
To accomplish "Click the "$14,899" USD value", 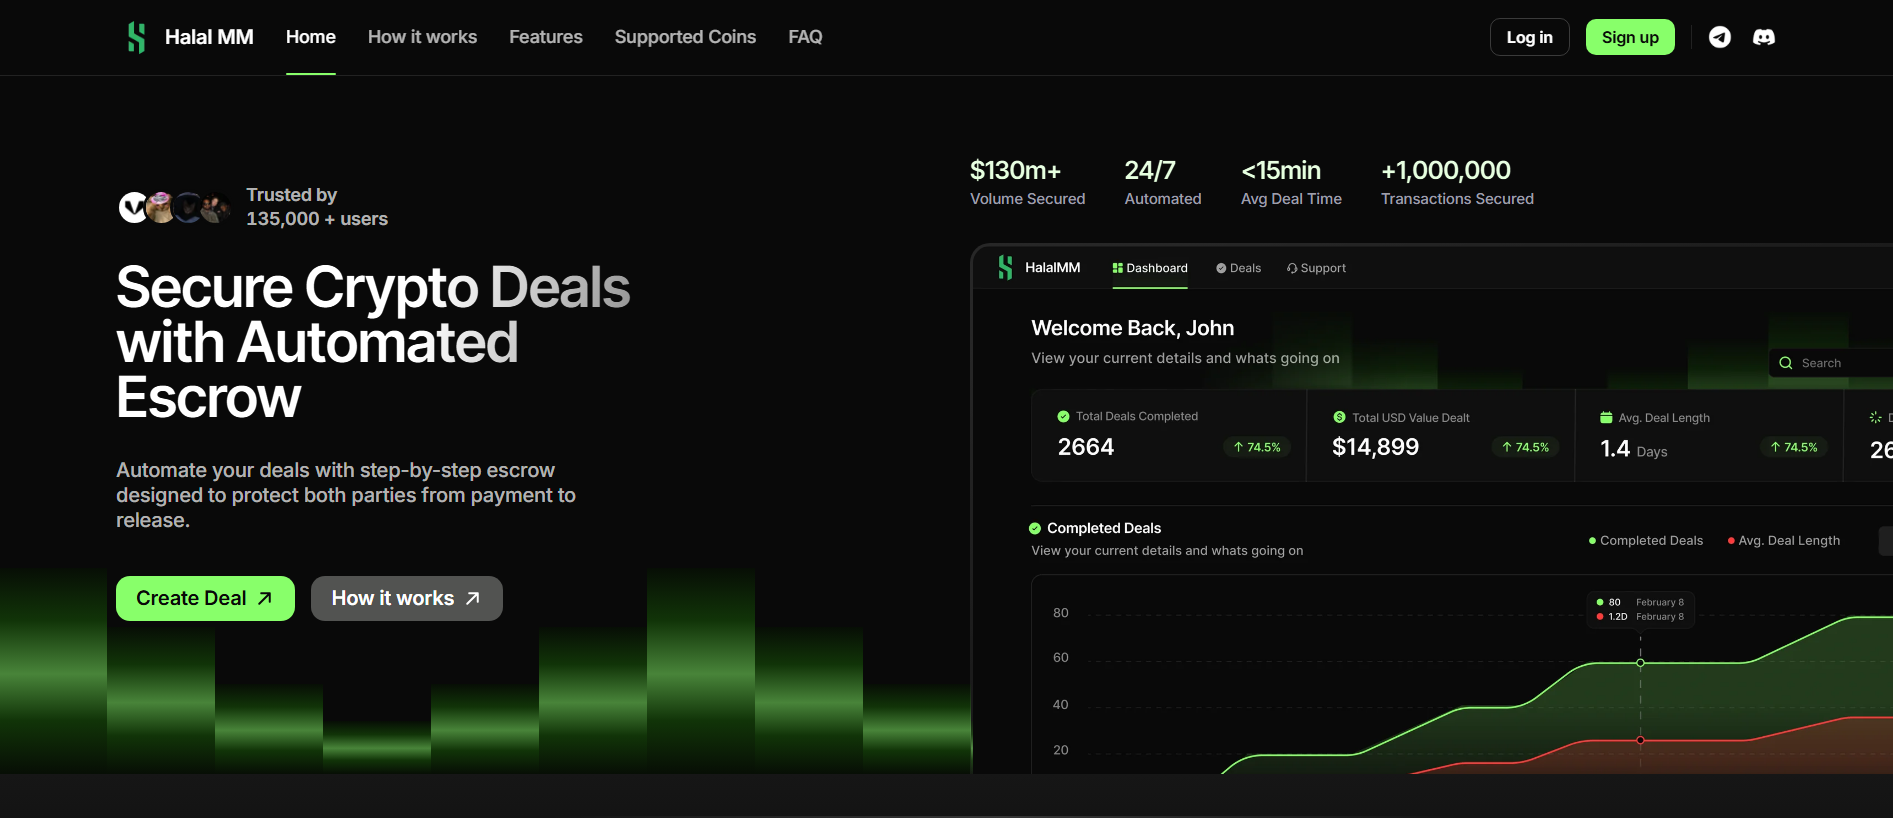I will pos(1375,447).
